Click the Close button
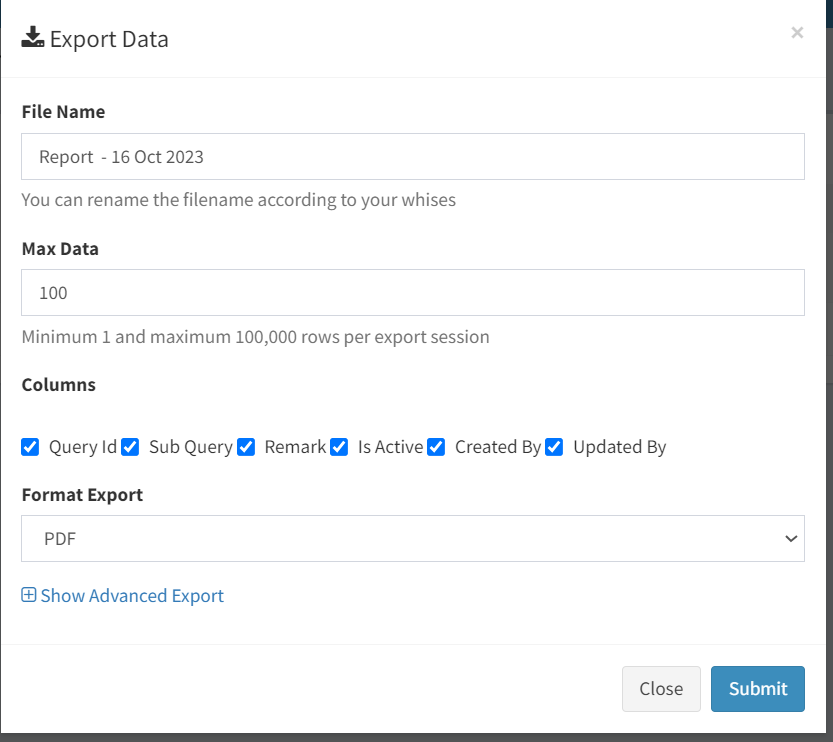The height and width of the screenshot is (742, 833). pos(661,689)
